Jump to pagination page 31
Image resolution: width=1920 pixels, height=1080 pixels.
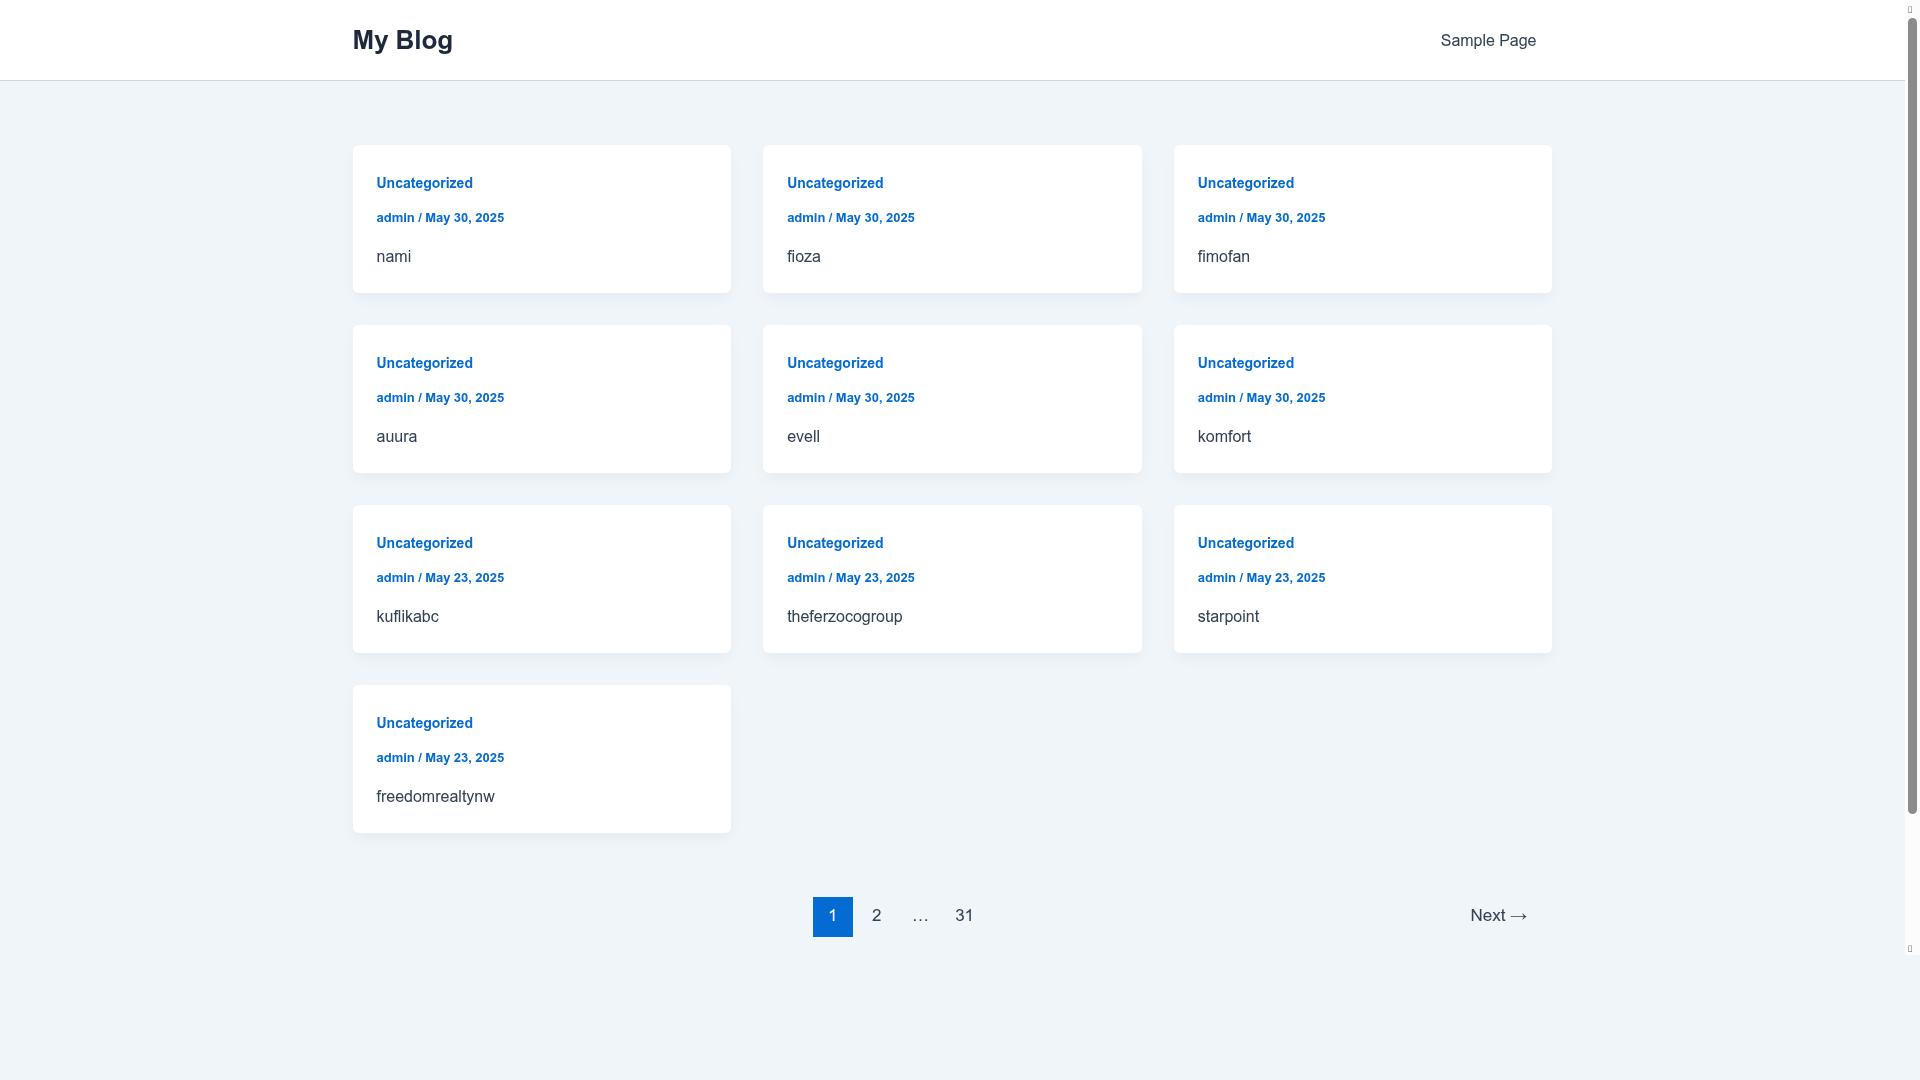pyautogui.click(x=964, y=916)
